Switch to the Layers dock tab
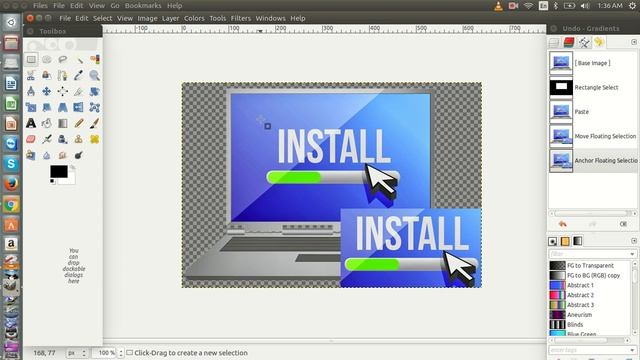The image size is (640, 360). click(x=554, y=42)
